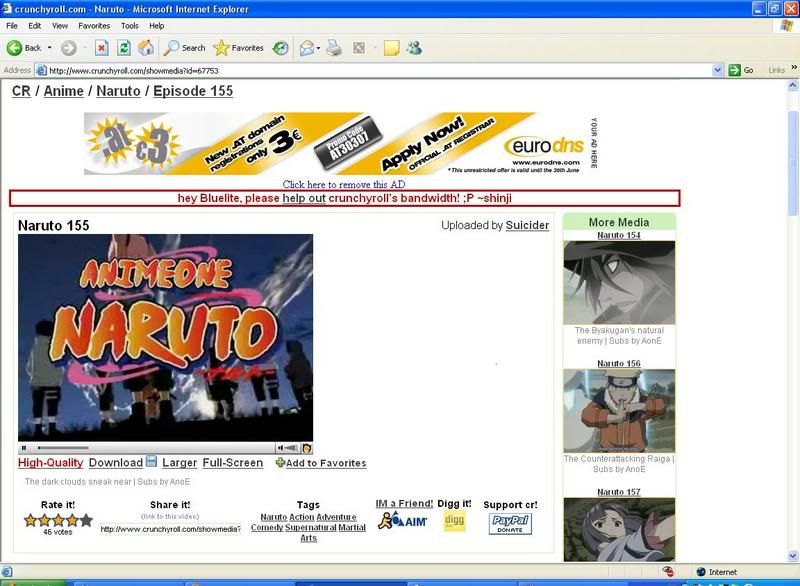Click the Full-Screen link below the video
The width and height of the screenshot is (800, 586).
[x=233, y=463]
